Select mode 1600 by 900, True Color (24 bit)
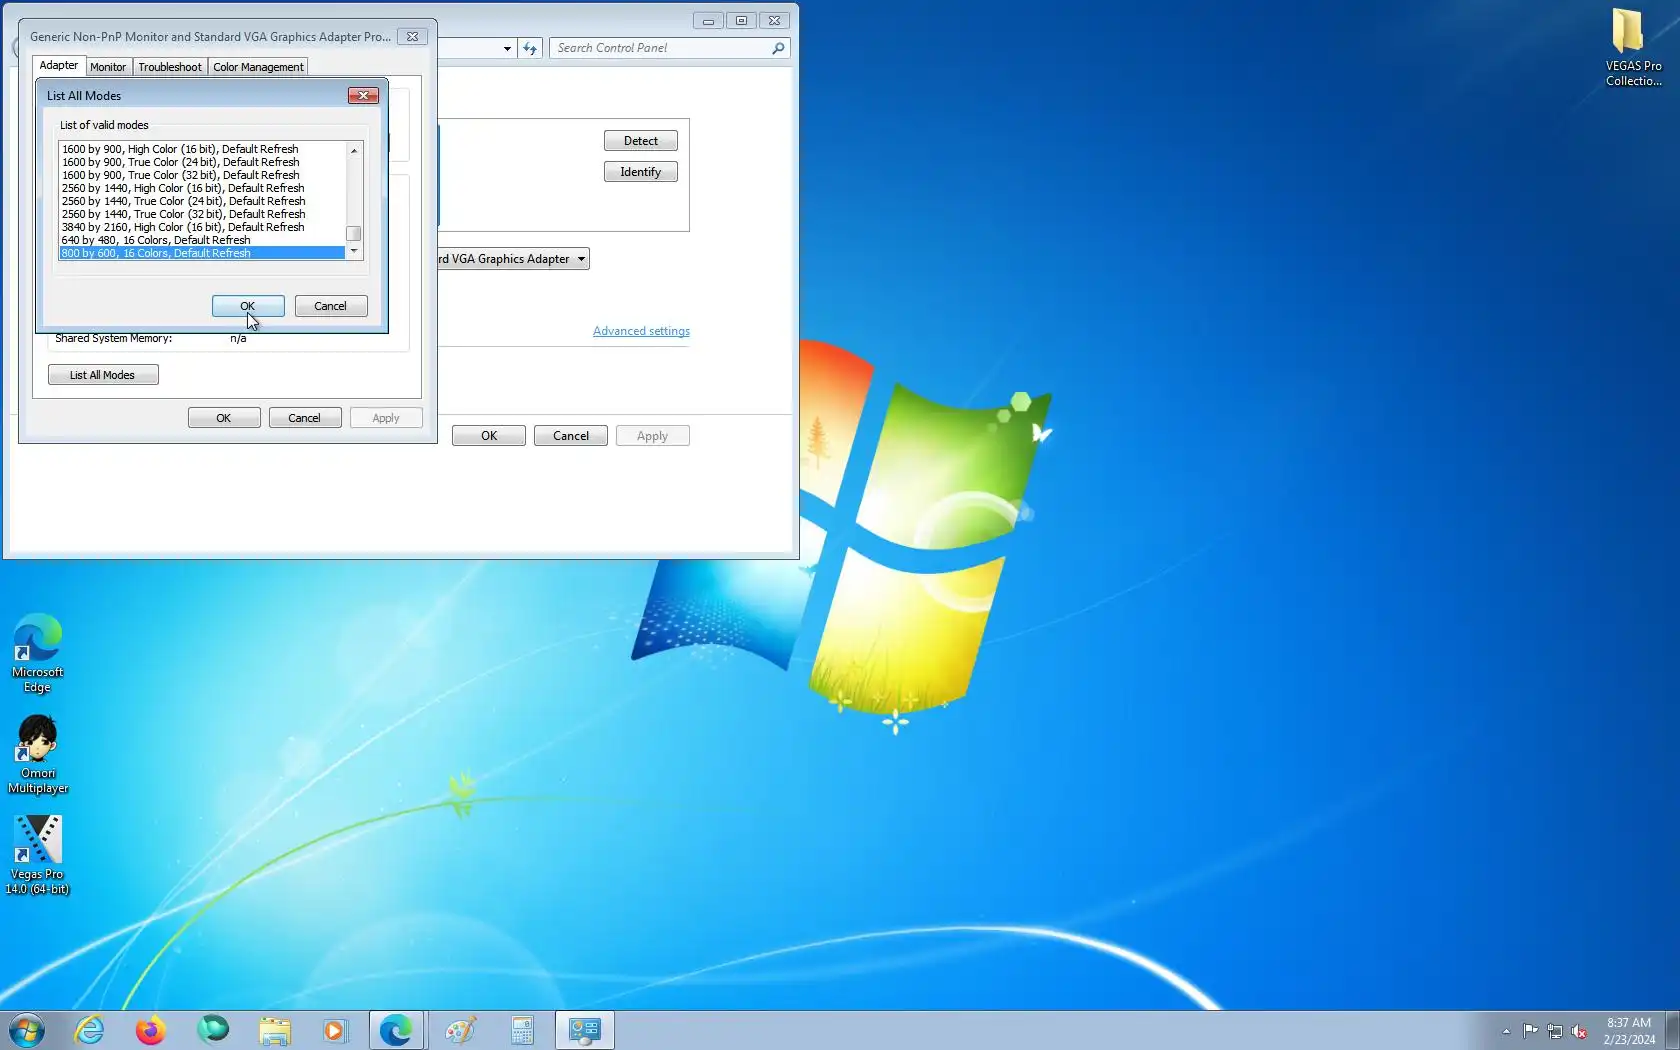Viewport: 1680px width, 1050px height. point(202,162)
